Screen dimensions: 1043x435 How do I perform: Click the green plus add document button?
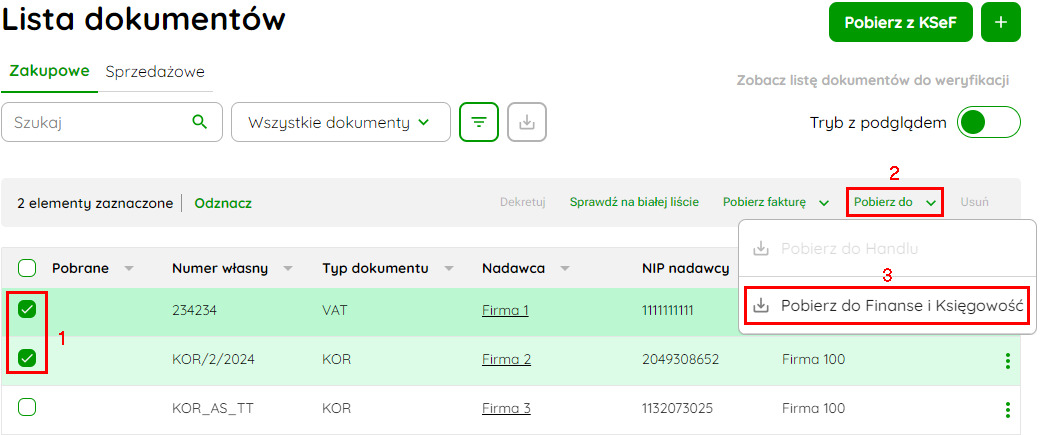tap(1001, 22)
